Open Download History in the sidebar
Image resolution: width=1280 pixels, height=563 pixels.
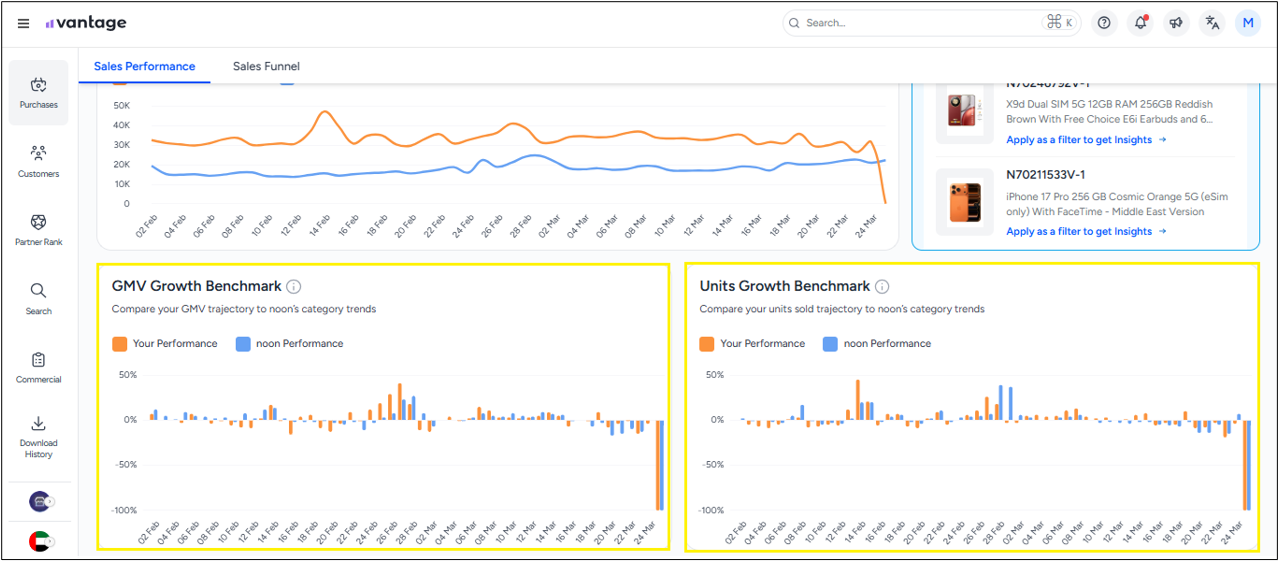click(x=39, y=436)
